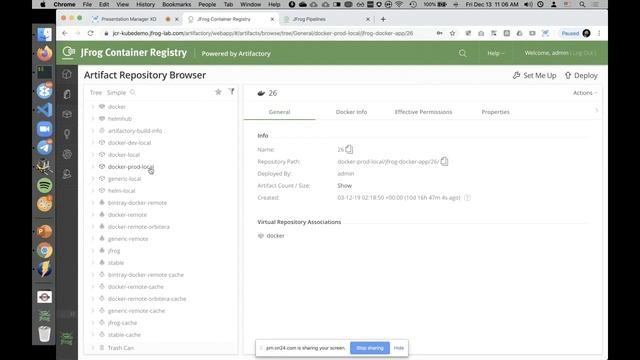640x360 pixels.
Task: Expand the helmhub repository node
Action: [93, 118]
